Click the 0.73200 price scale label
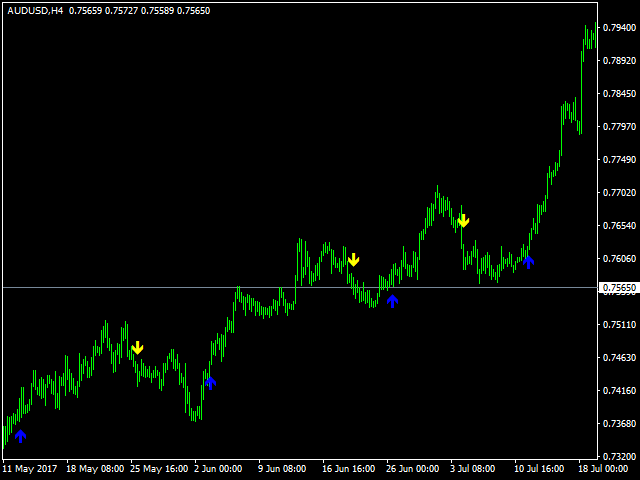 (619, 457)
